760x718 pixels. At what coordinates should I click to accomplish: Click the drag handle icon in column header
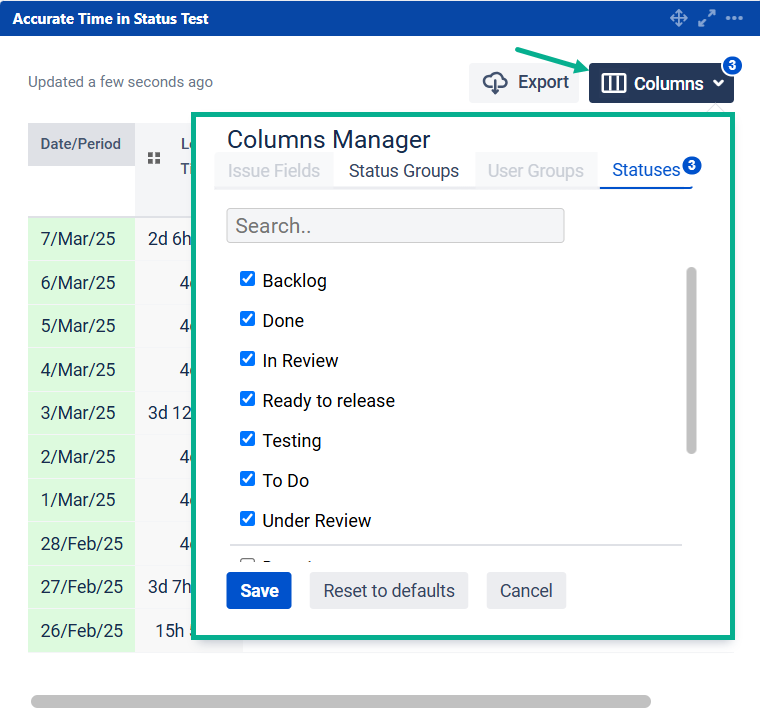point(154,158)
